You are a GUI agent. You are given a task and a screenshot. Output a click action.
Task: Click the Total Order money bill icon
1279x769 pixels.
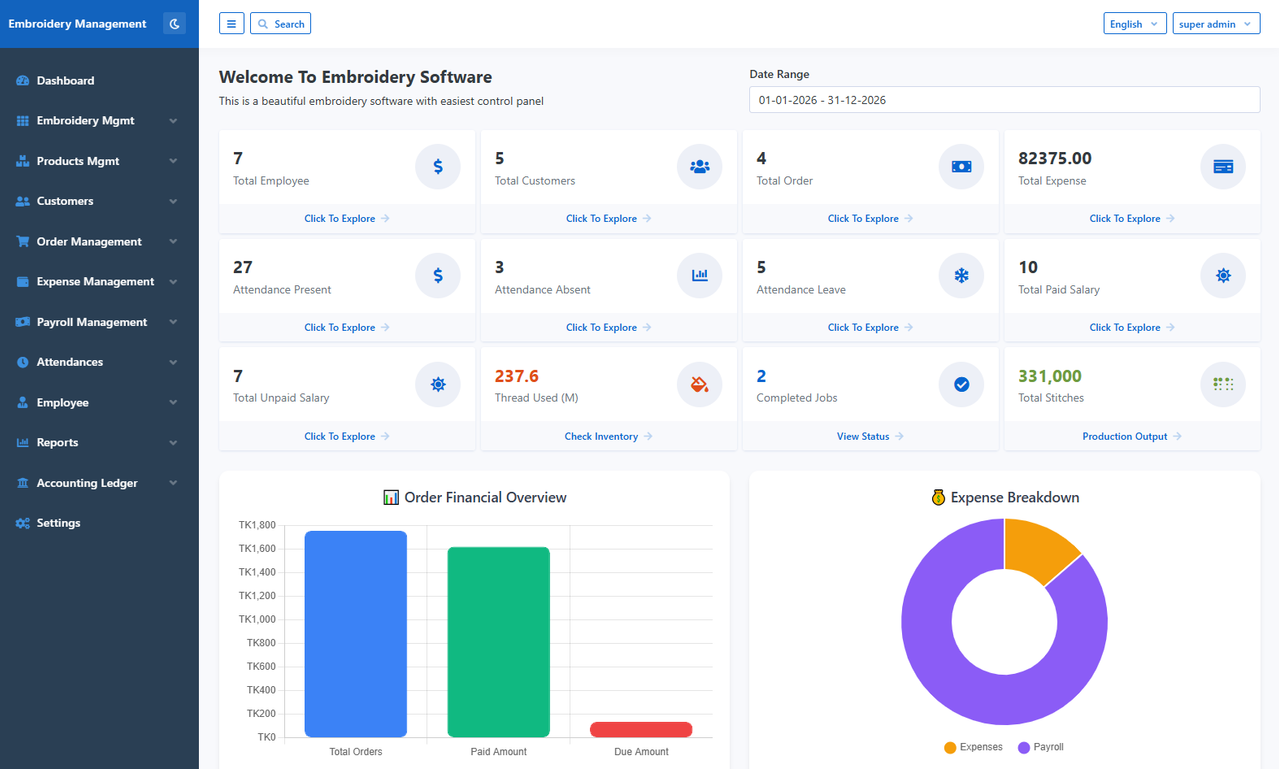tap(961, 167)
